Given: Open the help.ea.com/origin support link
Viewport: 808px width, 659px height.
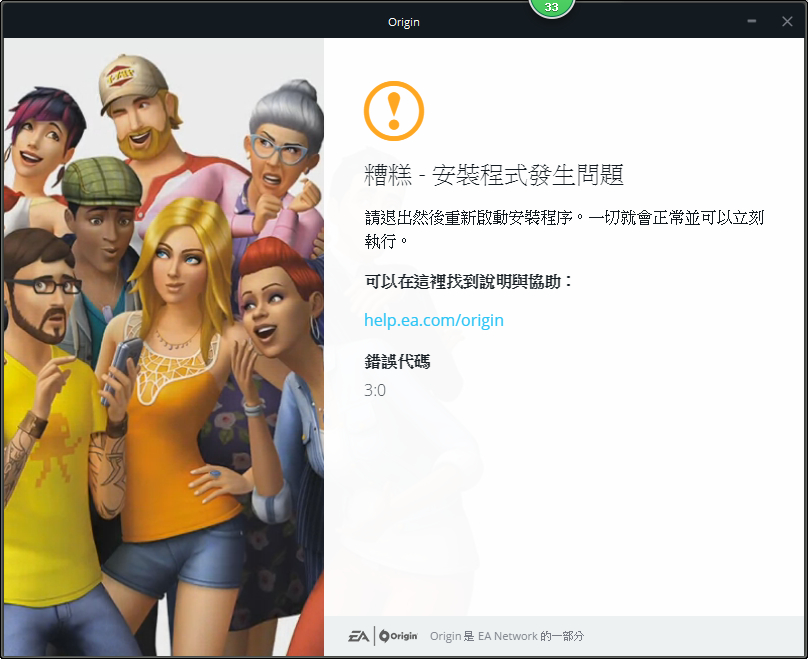Looking at the screenshot, I should 434,320.
